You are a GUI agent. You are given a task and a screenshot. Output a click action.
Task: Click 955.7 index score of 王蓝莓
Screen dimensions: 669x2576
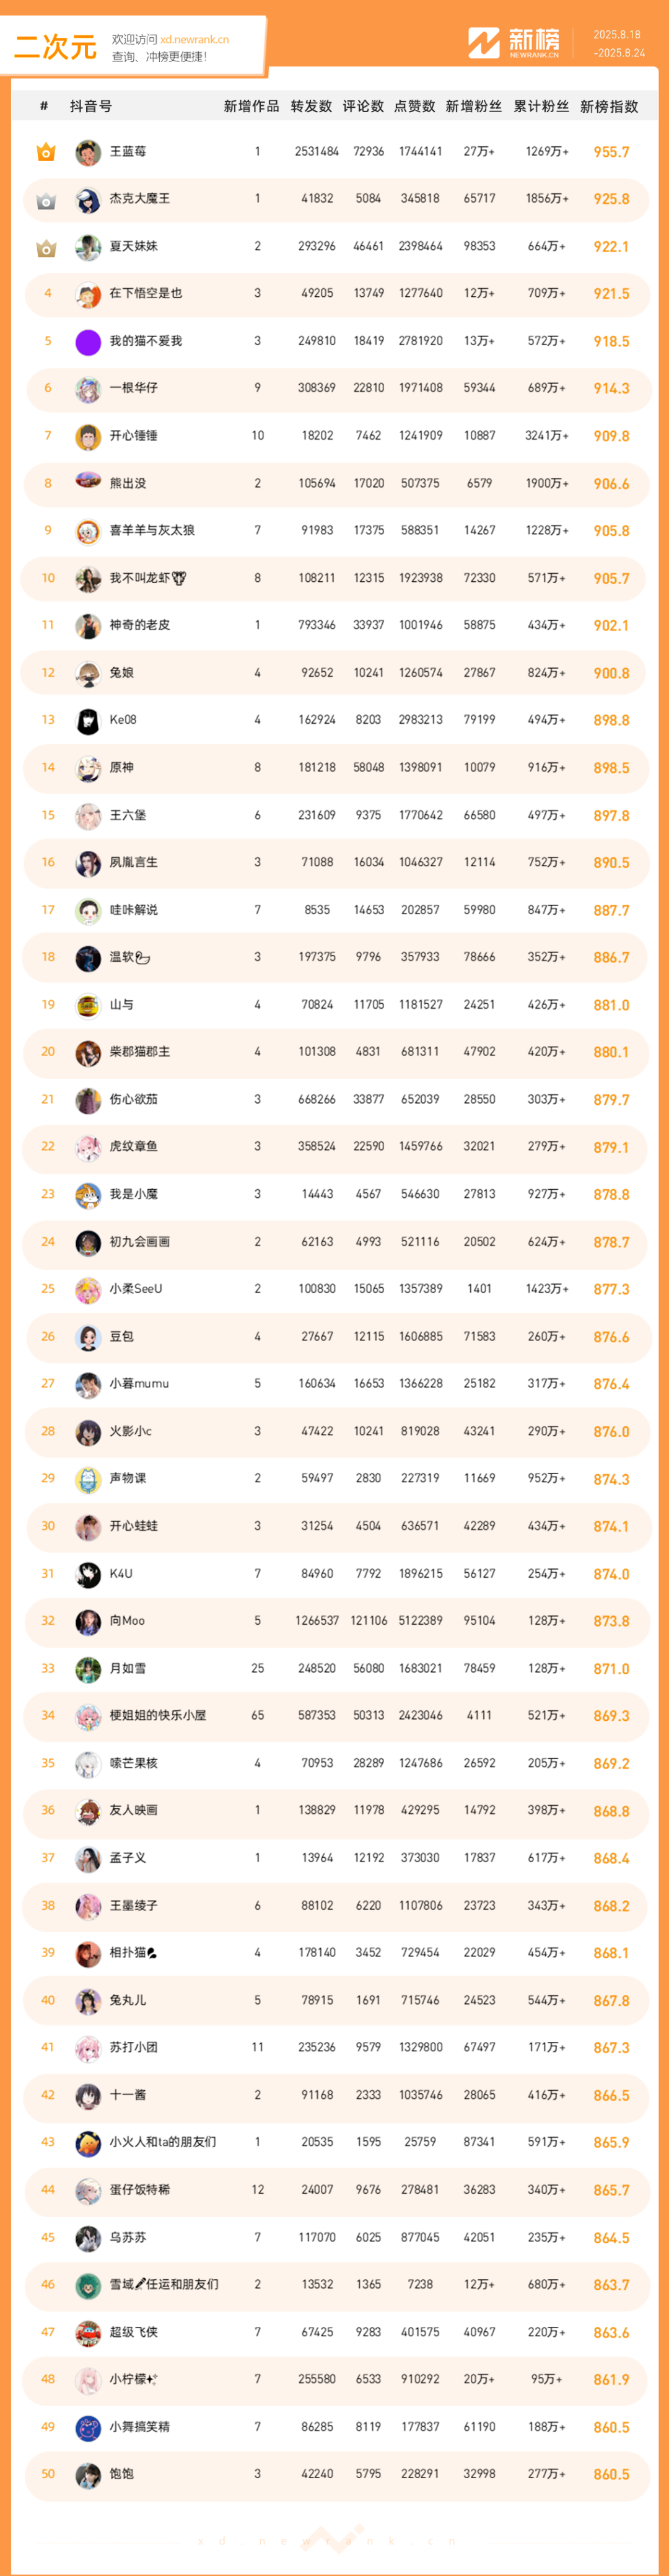coord(611,152)
